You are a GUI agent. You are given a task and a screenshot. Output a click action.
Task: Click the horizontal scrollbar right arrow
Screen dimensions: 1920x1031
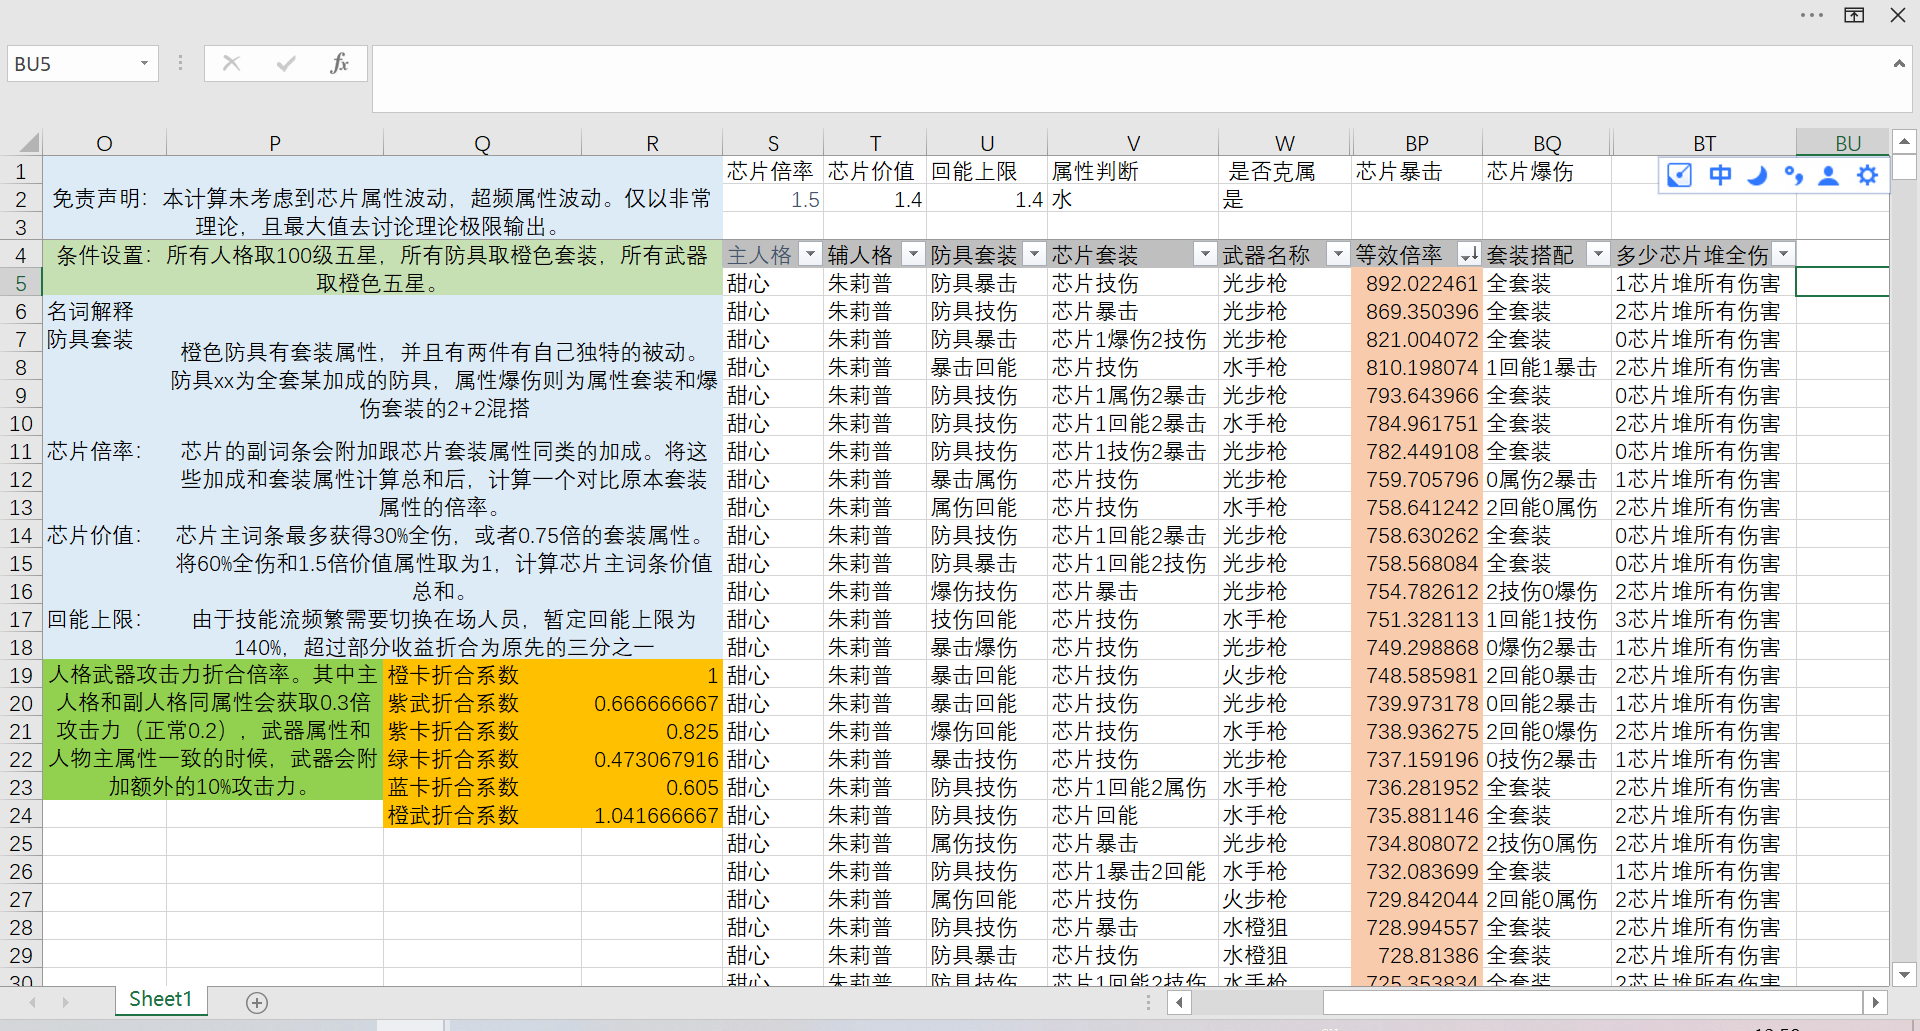click(x=1875, y=1002)
